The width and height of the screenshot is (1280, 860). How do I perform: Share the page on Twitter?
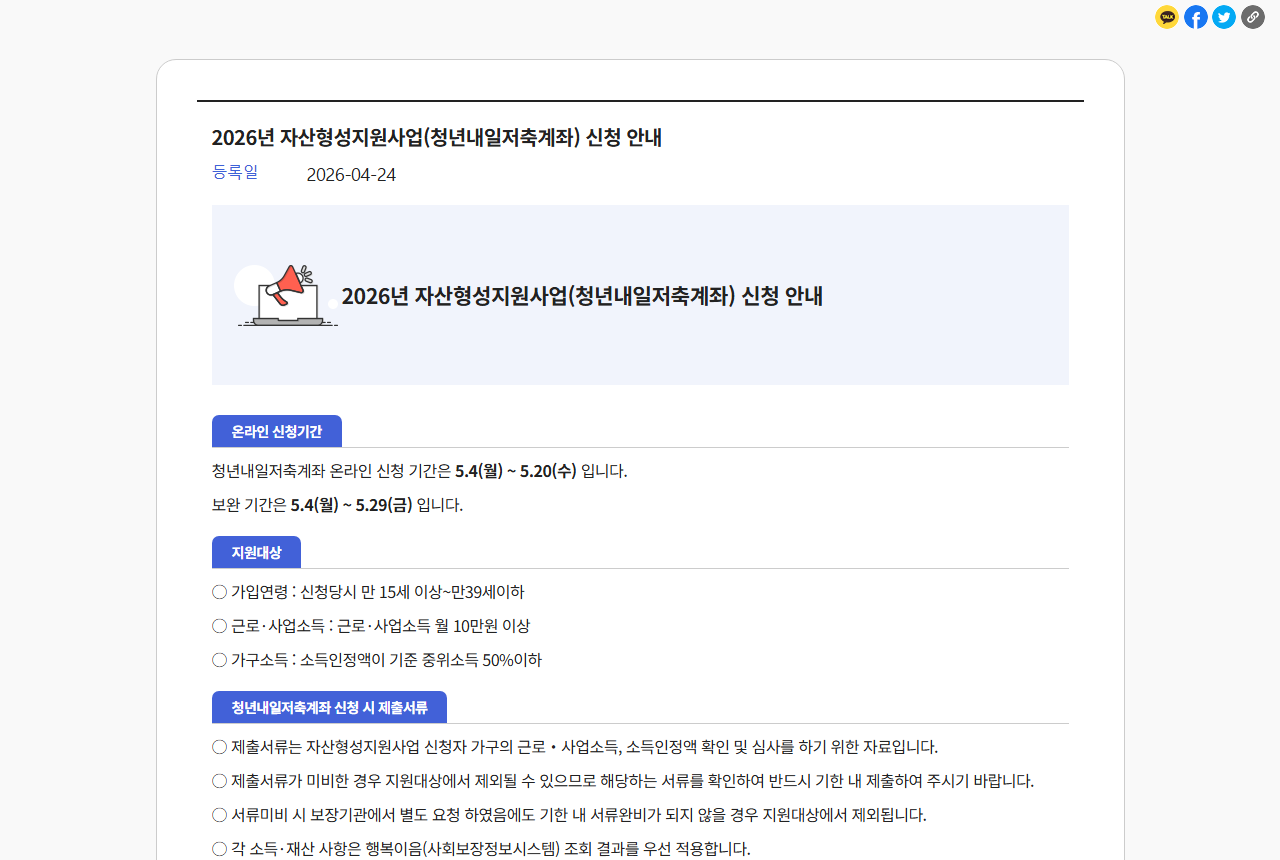click(x=1224, y=17)
